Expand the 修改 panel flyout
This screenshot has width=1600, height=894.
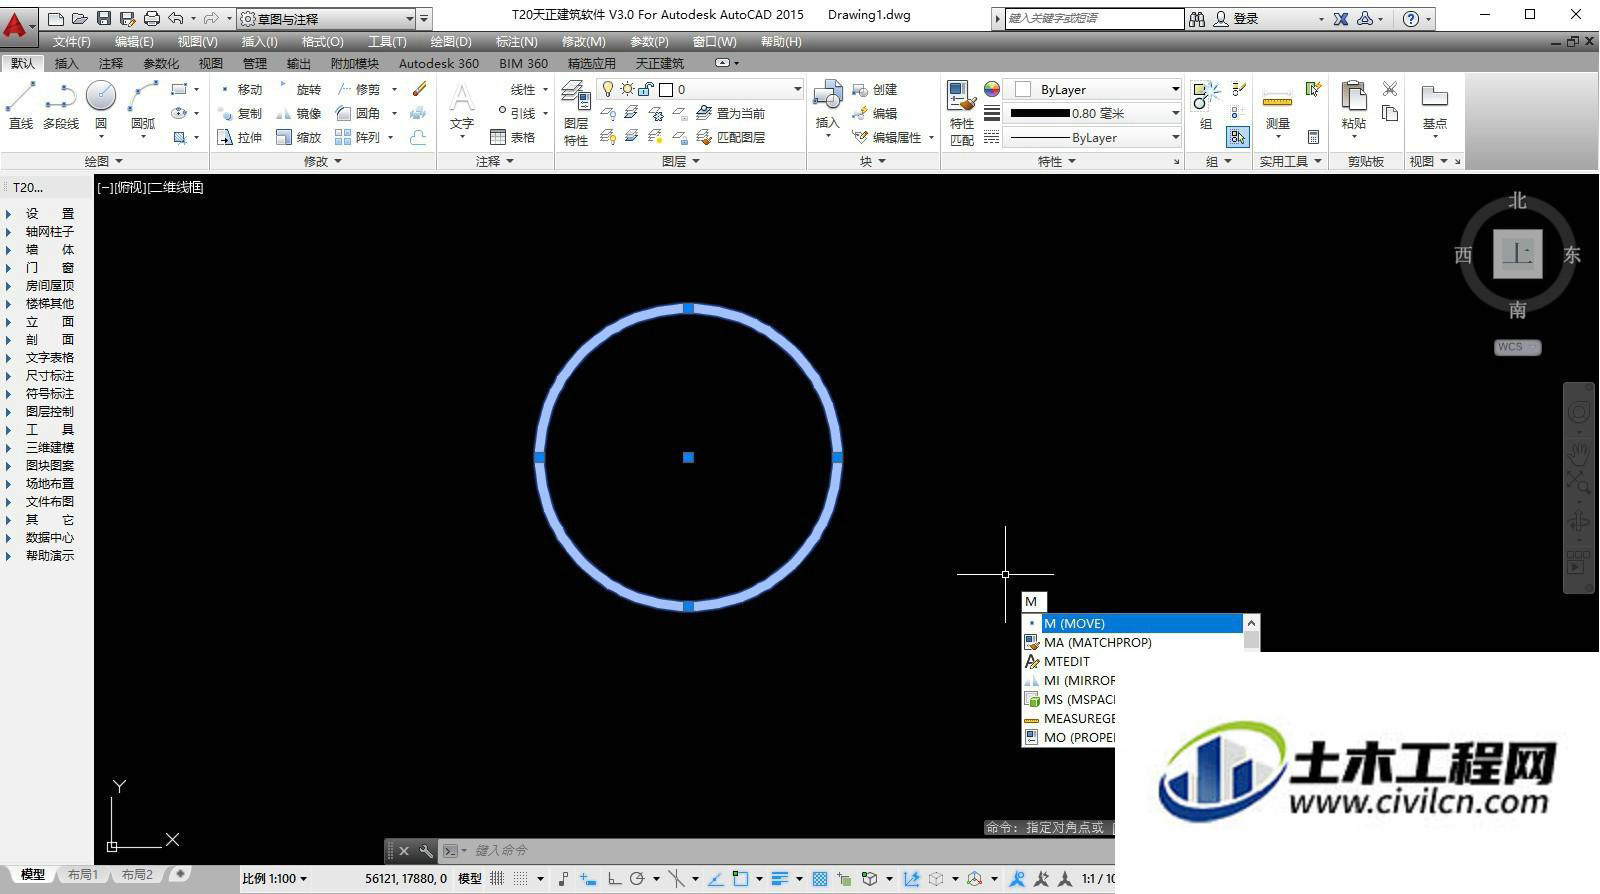click(323, 161)
